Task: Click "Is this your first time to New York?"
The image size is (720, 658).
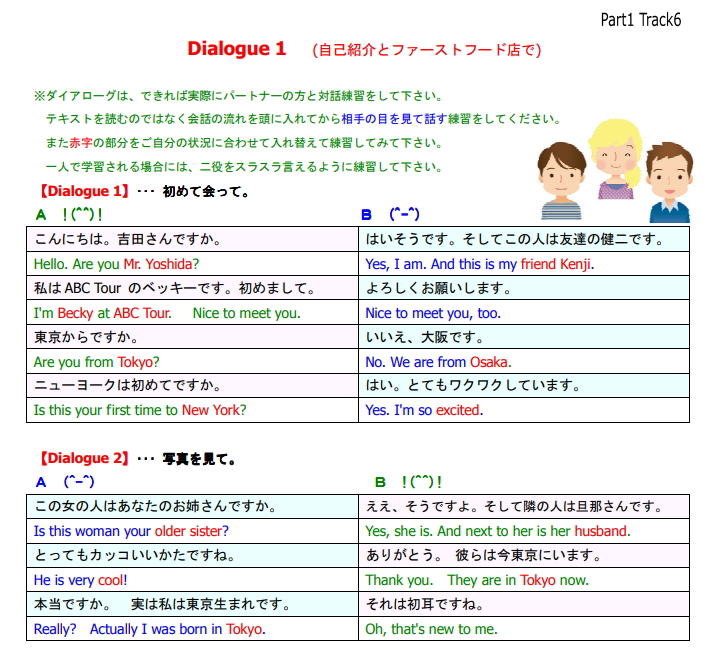Action: point(139,410)
